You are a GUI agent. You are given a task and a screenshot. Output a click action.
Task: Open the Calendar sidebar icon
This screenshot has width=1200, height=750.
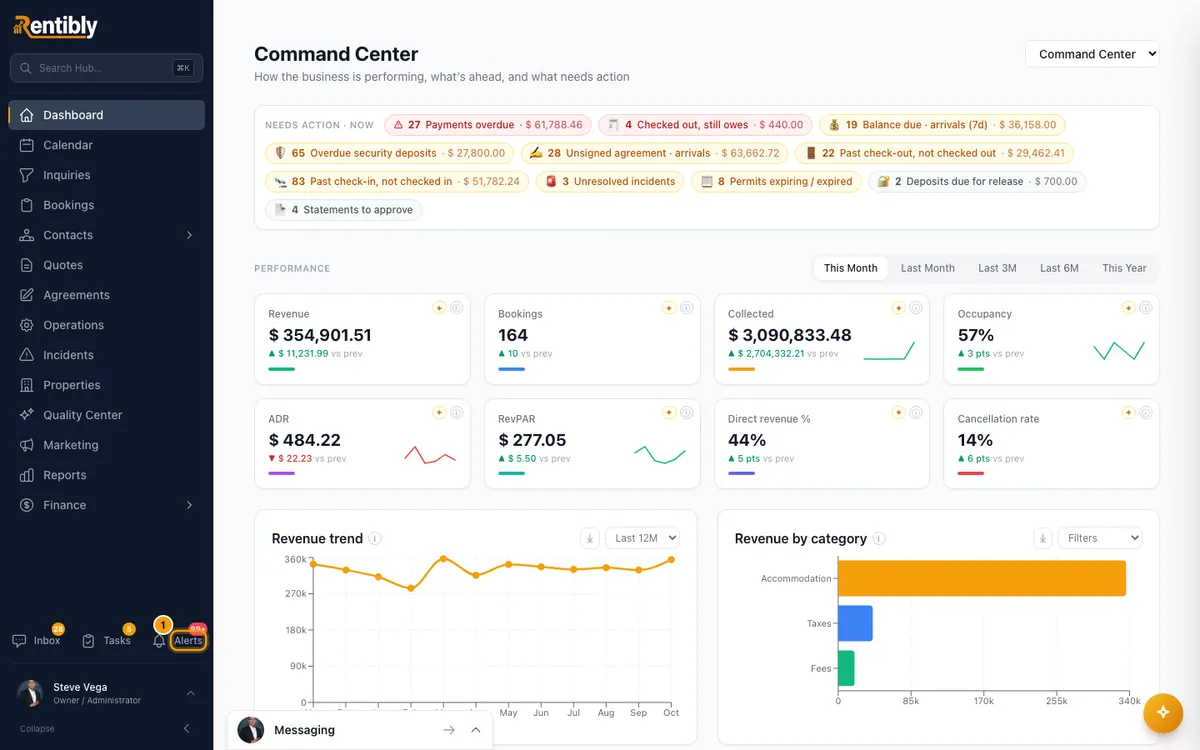27,145
